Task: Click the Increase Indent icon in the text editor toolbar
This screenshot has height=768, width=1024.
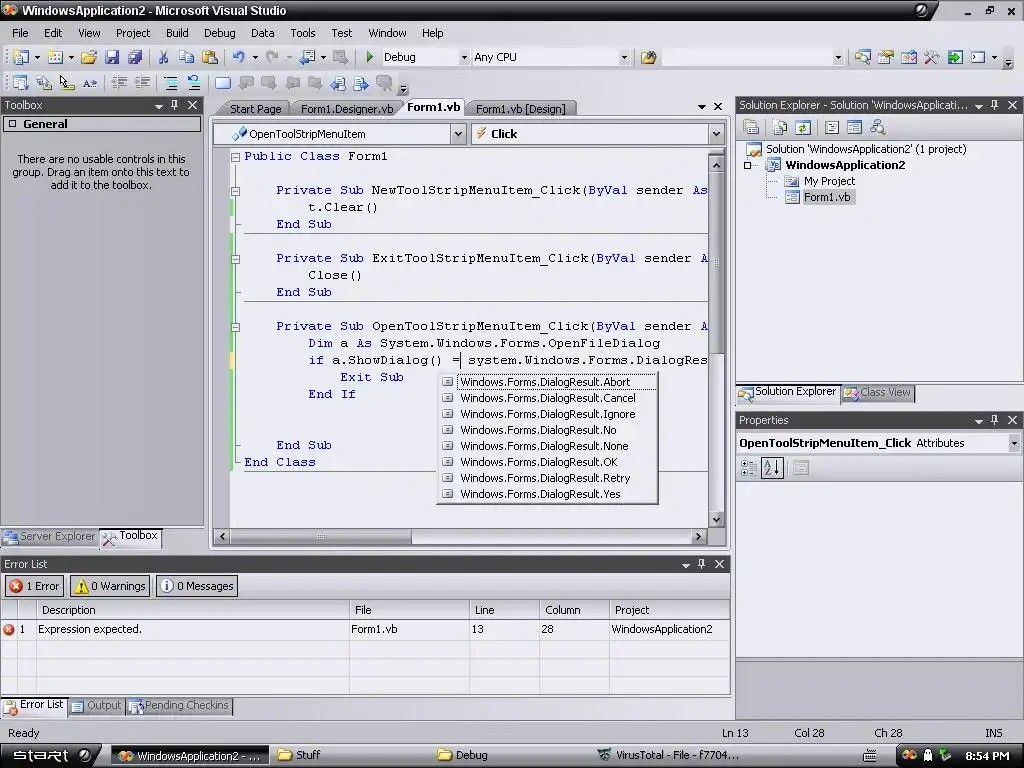Action: coord(142,82)
